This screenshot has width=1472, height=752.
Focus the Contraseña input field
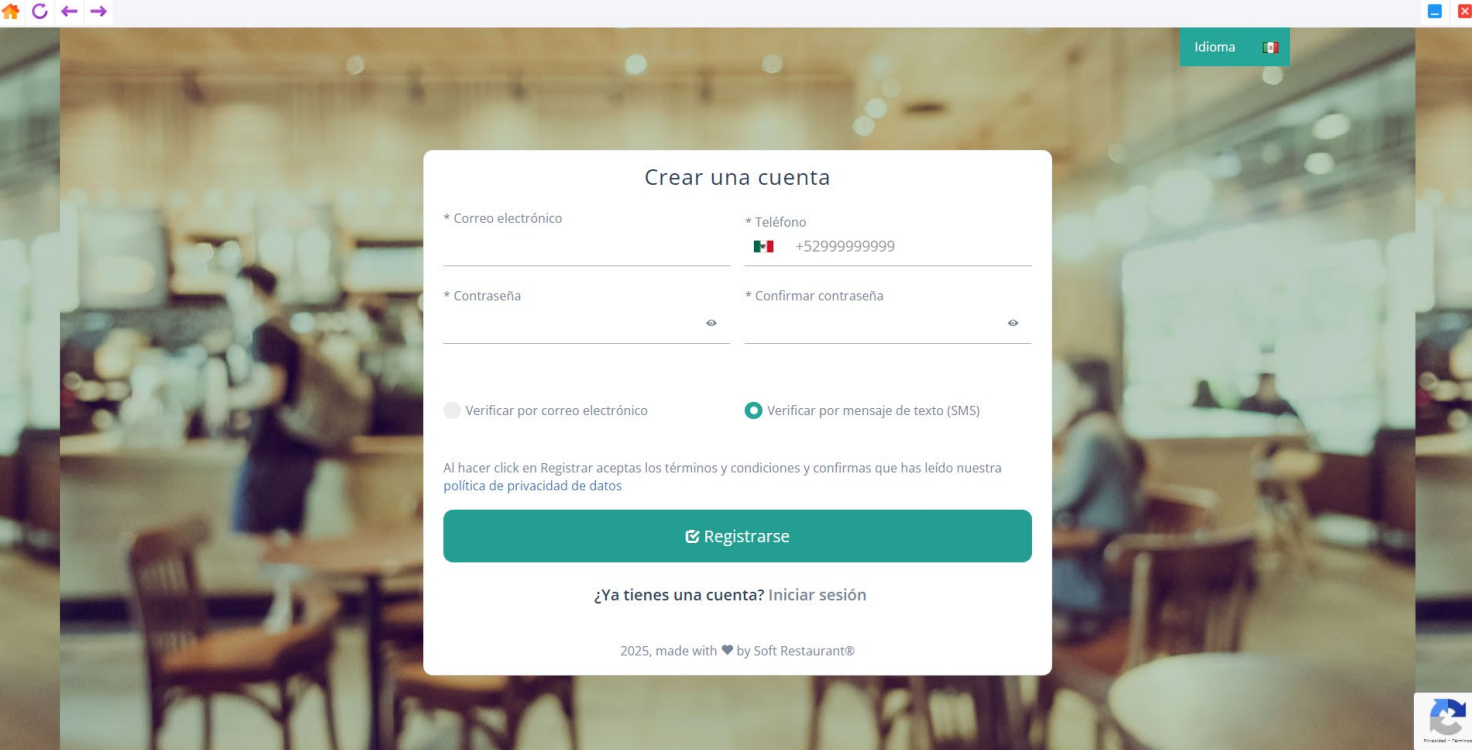coord(572,324)
